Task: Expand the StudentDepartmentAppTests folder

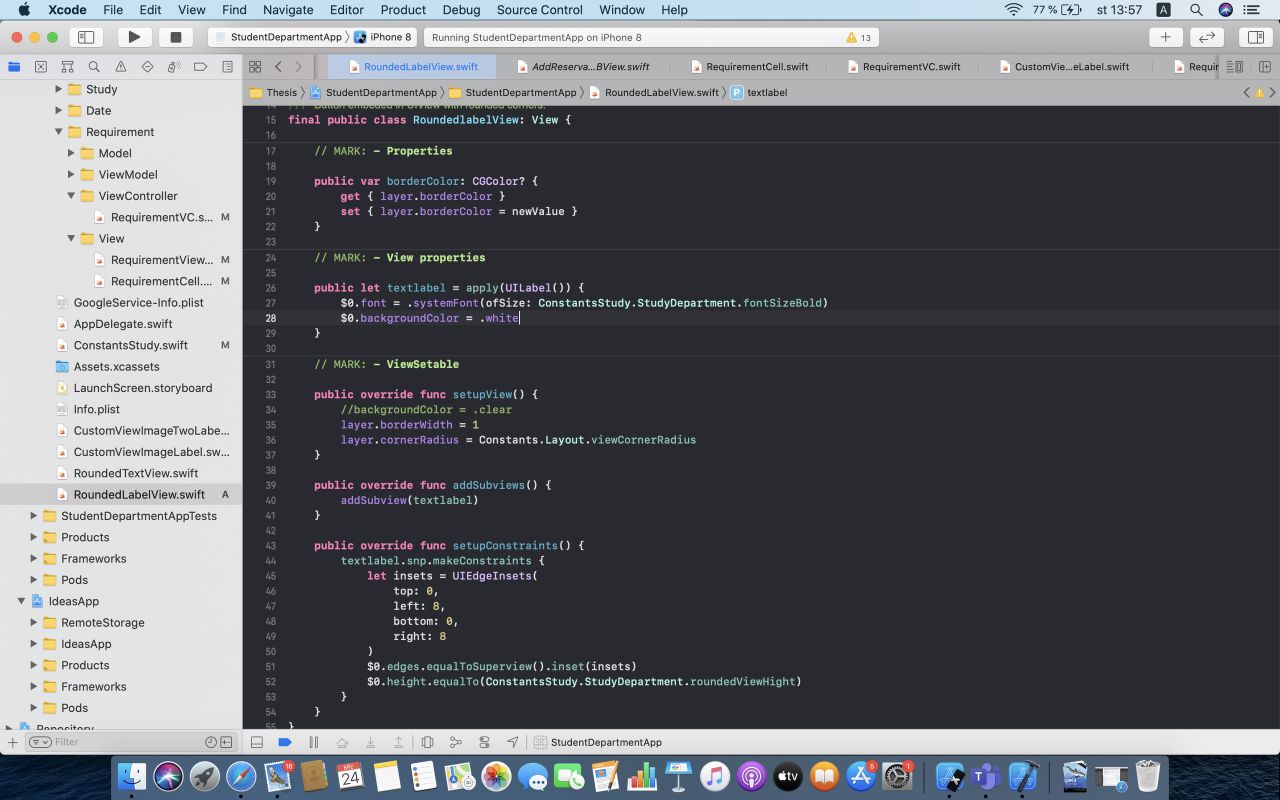Action: tap(34, 516)
